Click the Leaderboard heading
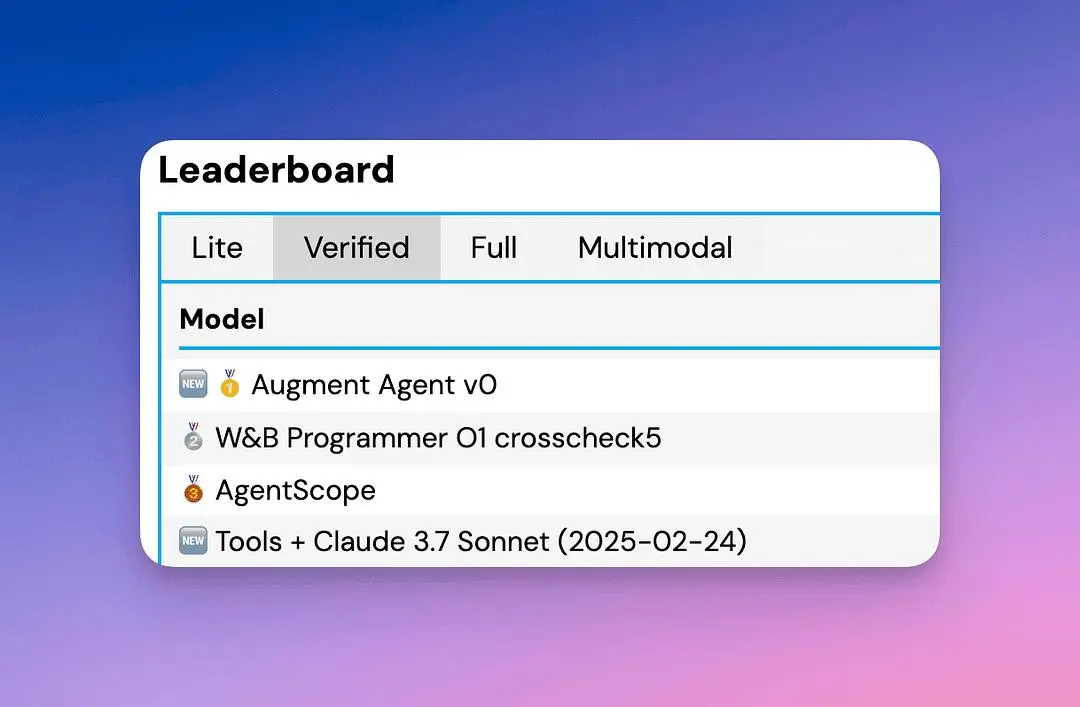Viewport: 1080px width, 707px height. pyautogui.click(x=276, y=170)
